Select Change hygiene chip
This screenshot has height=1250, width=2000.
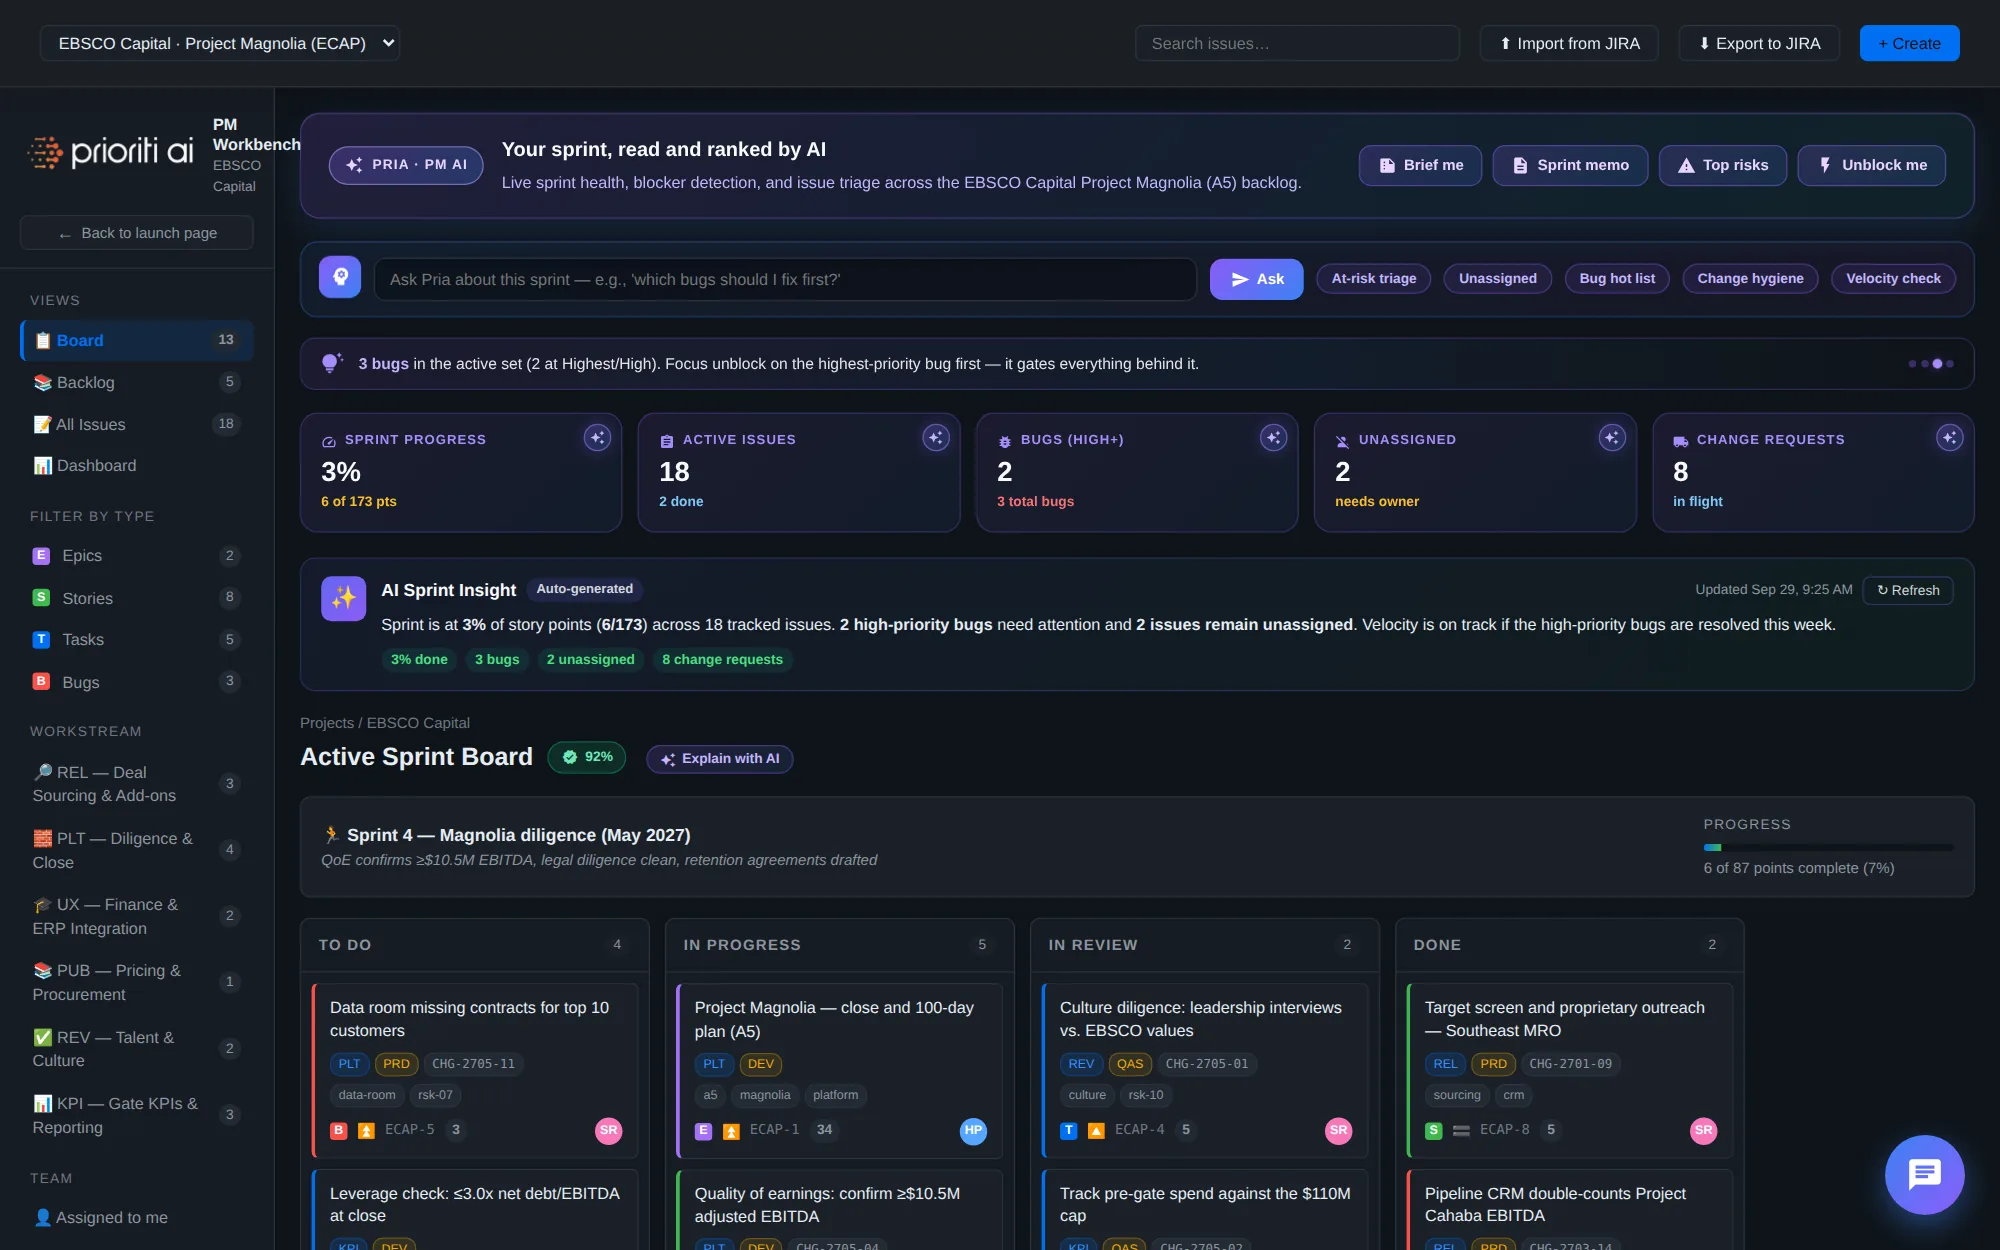[1750, 278]
